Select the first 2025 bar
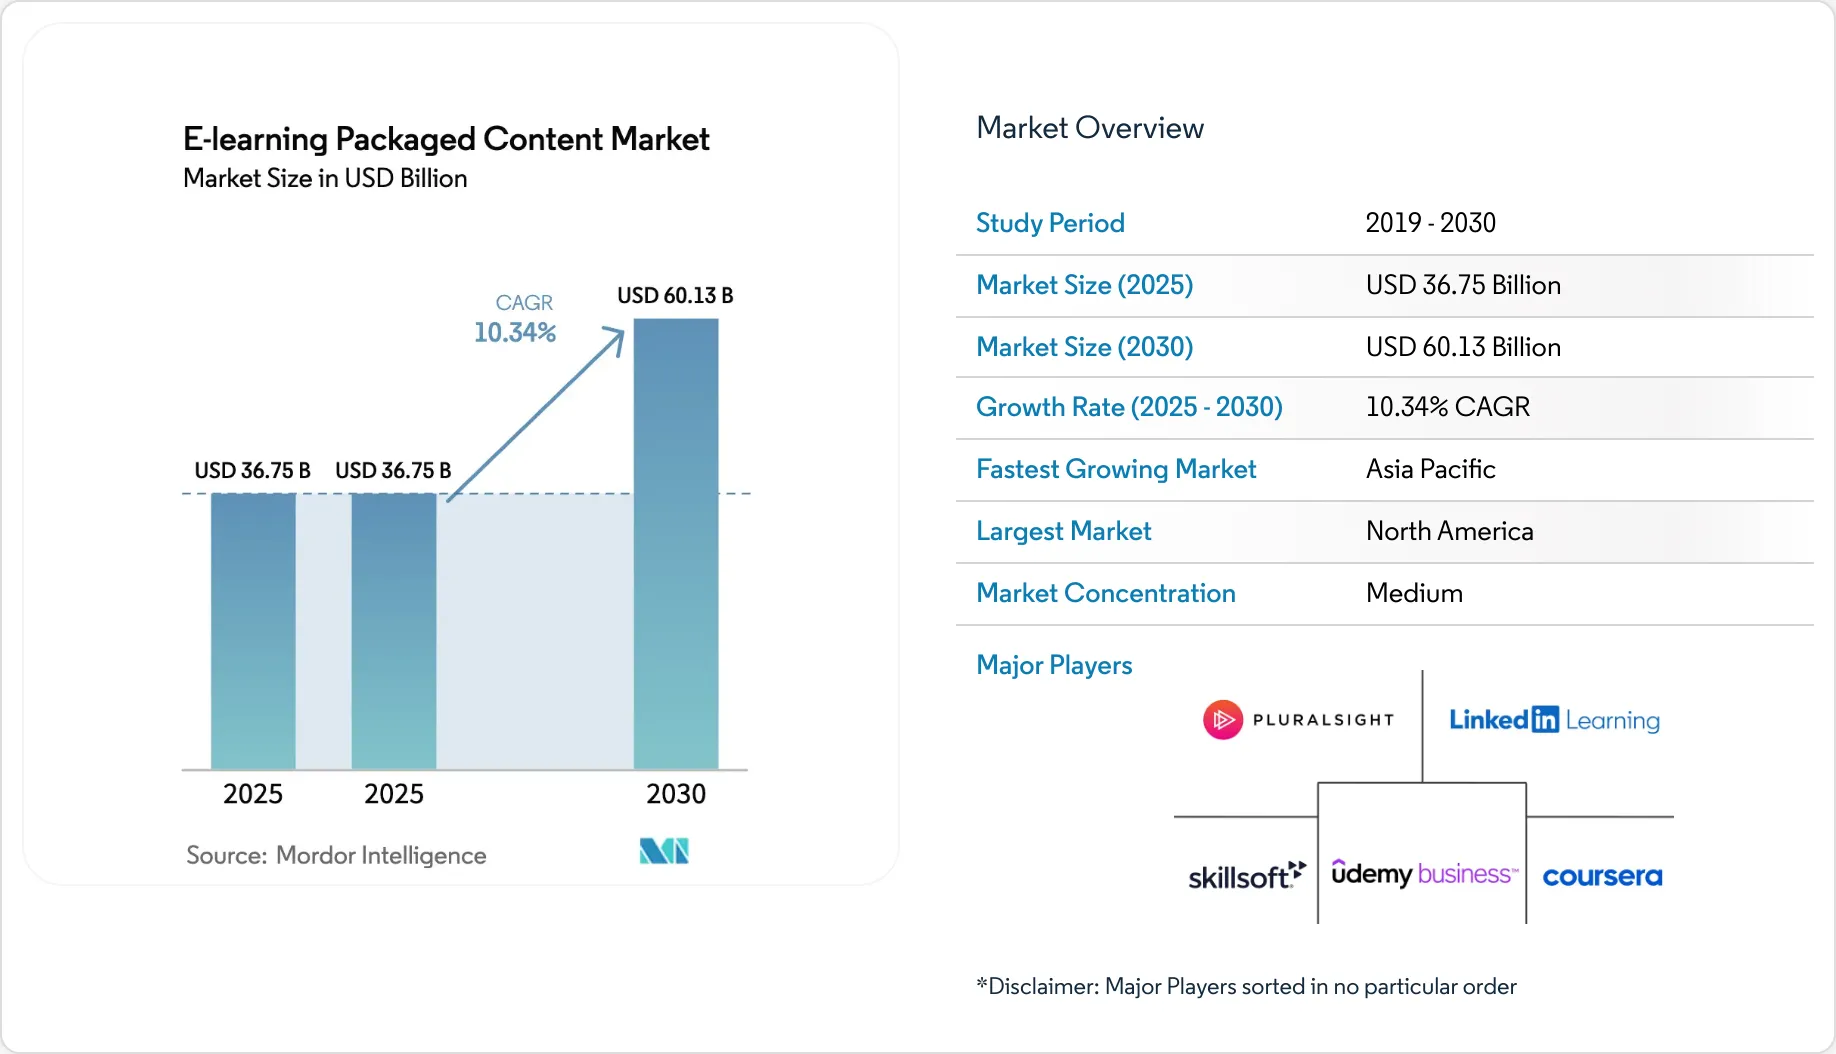This screenshot has height=1054, width=1836. (253, 631)
